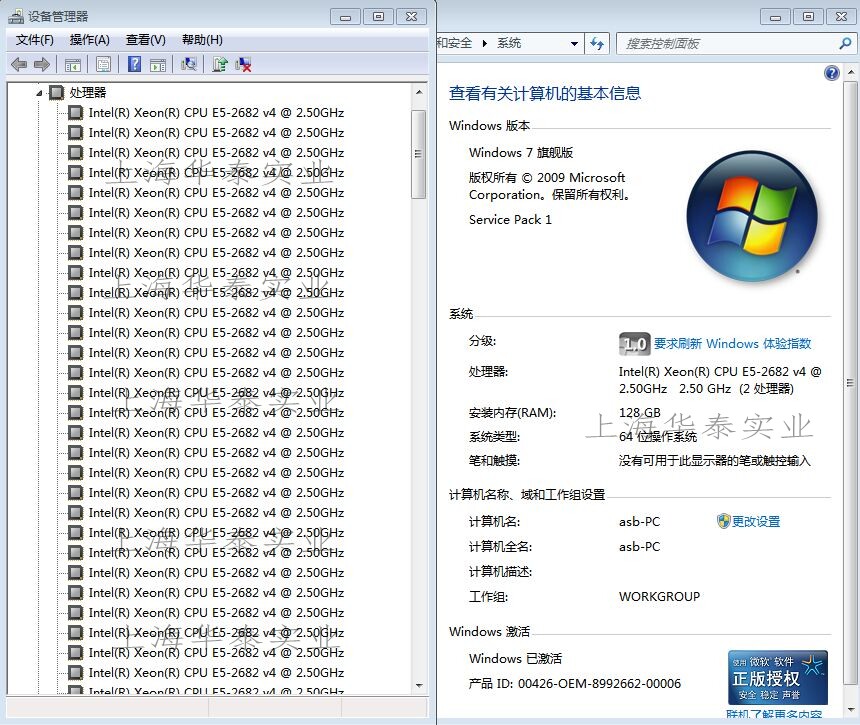Open the 操作(A) menu
Image resolution: width=860 pixels, height=725 pixels.
89,40
